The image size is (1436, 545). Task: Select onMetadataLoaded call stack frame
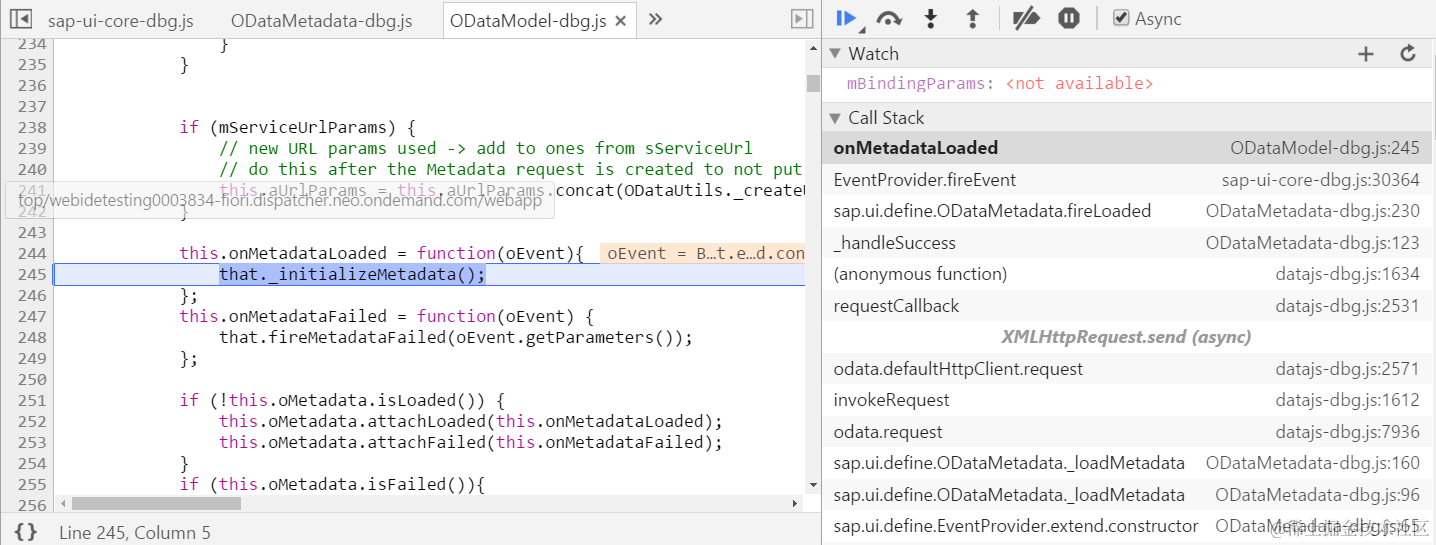(1126, 148)
